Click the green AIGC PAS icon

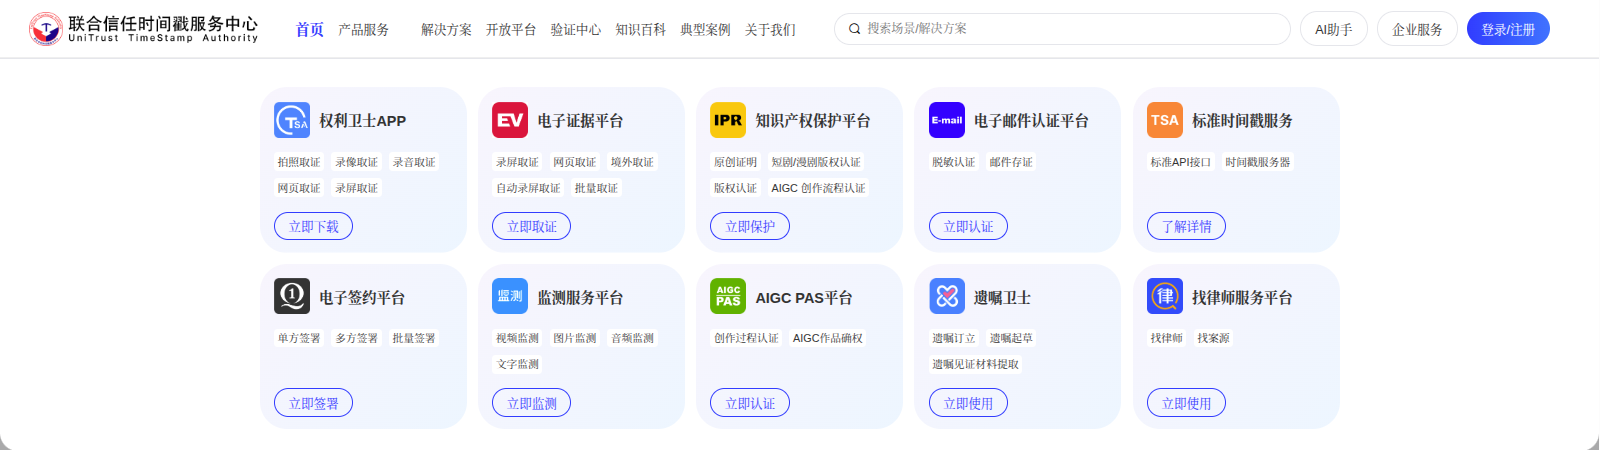click(728, 296)
